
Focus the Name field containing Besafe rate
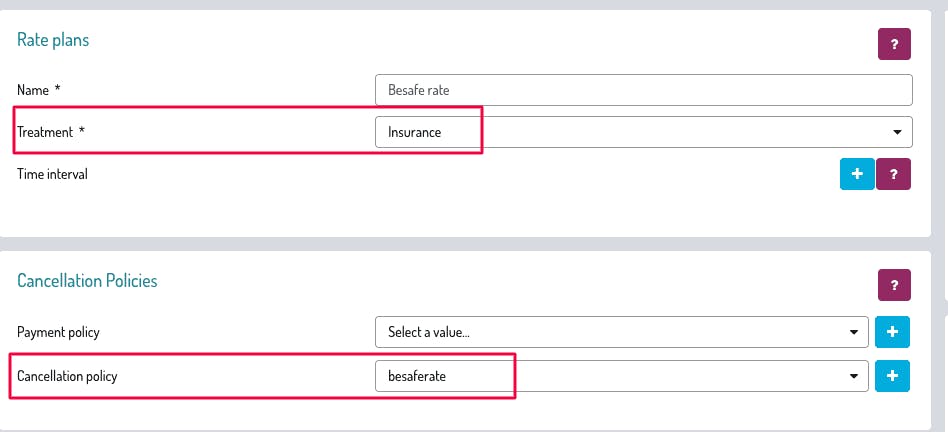tap(643, 90)
